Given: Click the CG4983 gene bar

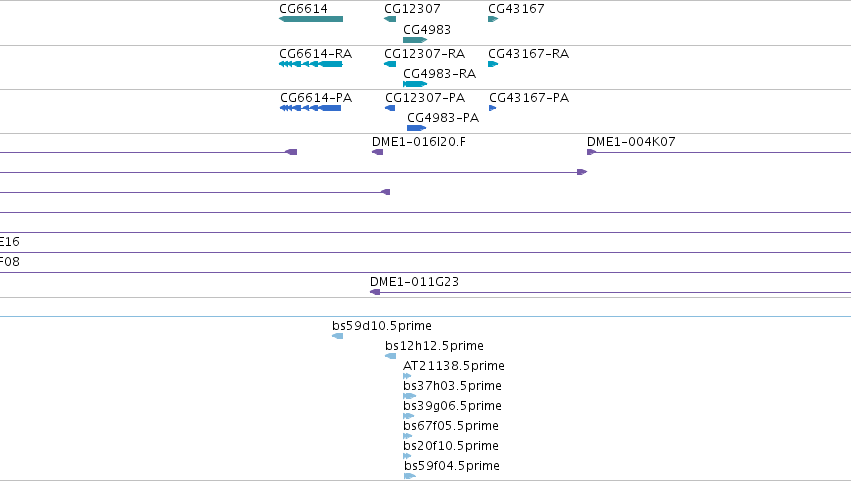Looking at the screenshot, I should pos(415,40).
